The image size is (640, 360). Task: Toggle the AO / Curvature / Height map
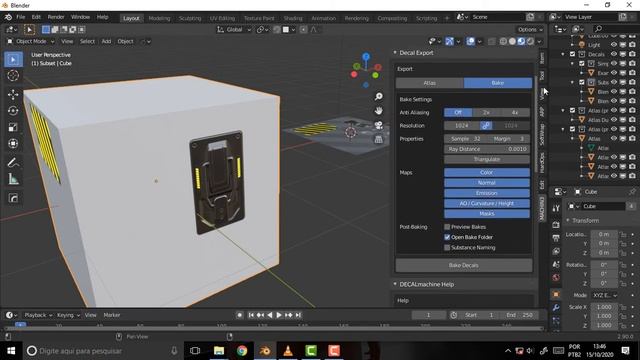487,203
